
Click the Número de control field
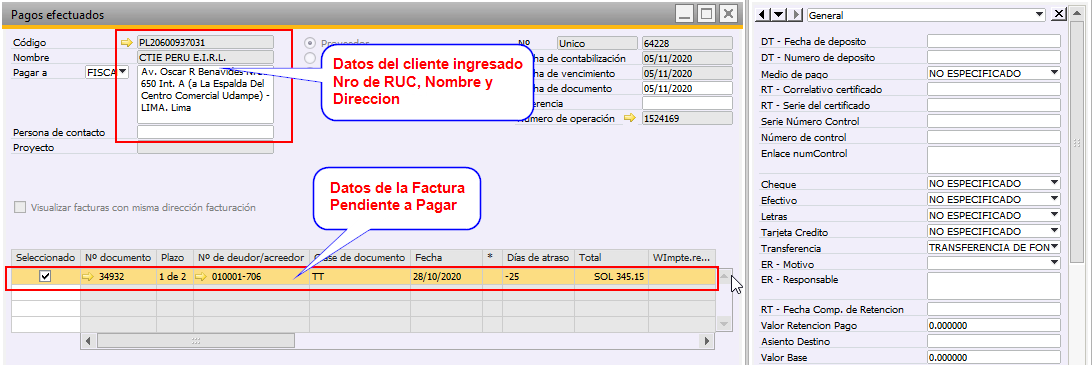click(x=994, y=137)
